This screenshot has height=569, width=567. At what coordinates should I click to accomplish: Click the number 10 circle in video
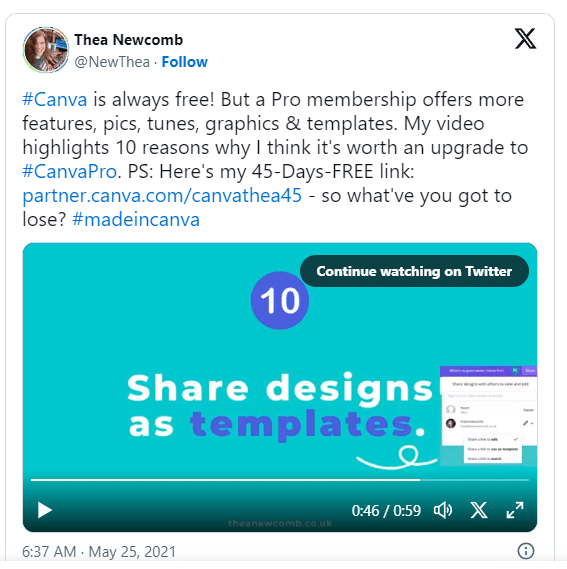280,300
